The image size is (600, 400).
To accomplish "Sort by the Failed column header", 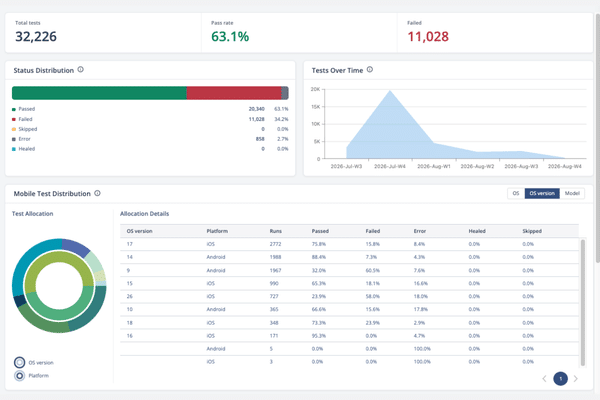I will pos(372,231).
